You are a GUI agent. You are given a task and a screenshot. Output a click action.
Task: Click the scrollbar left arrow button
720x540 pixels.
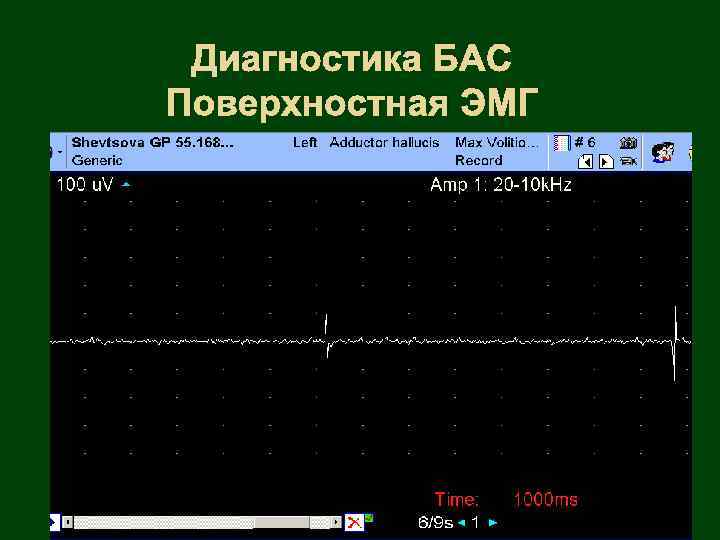[x=68, y=522]
